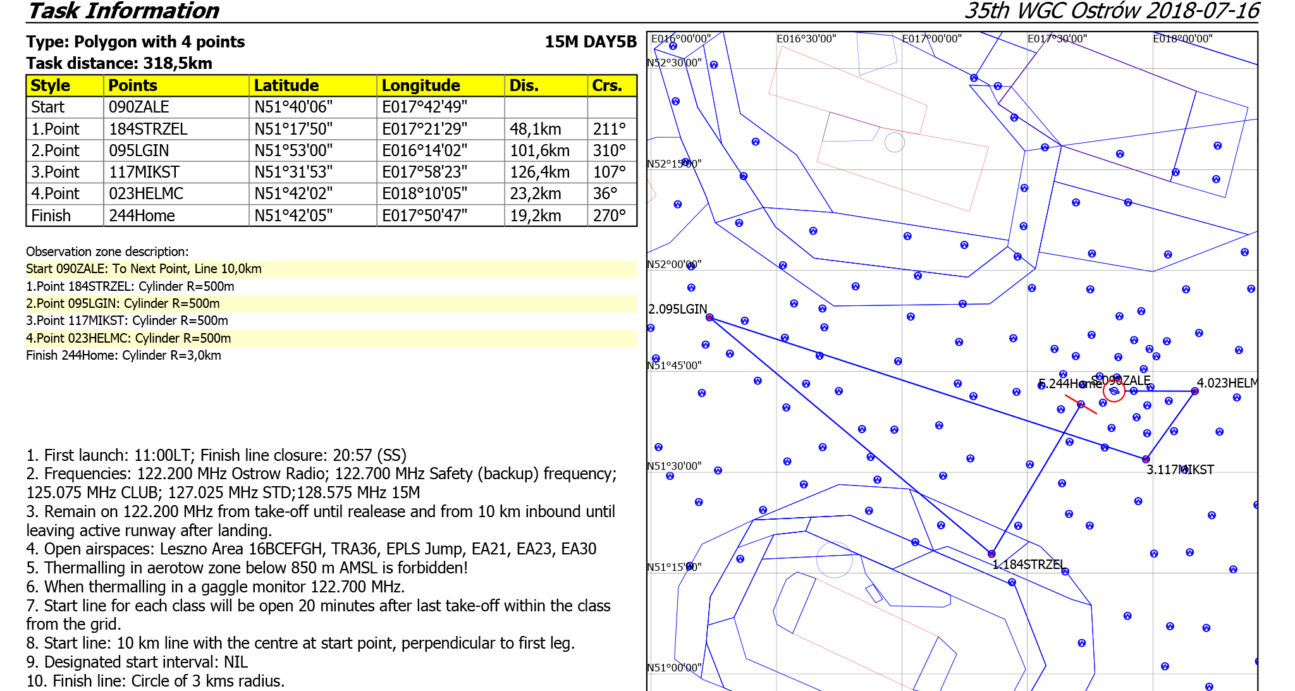Screen dimensions: 1295x691
Task: Click the 244Home finish label on map
Action: click(1070, 383)
